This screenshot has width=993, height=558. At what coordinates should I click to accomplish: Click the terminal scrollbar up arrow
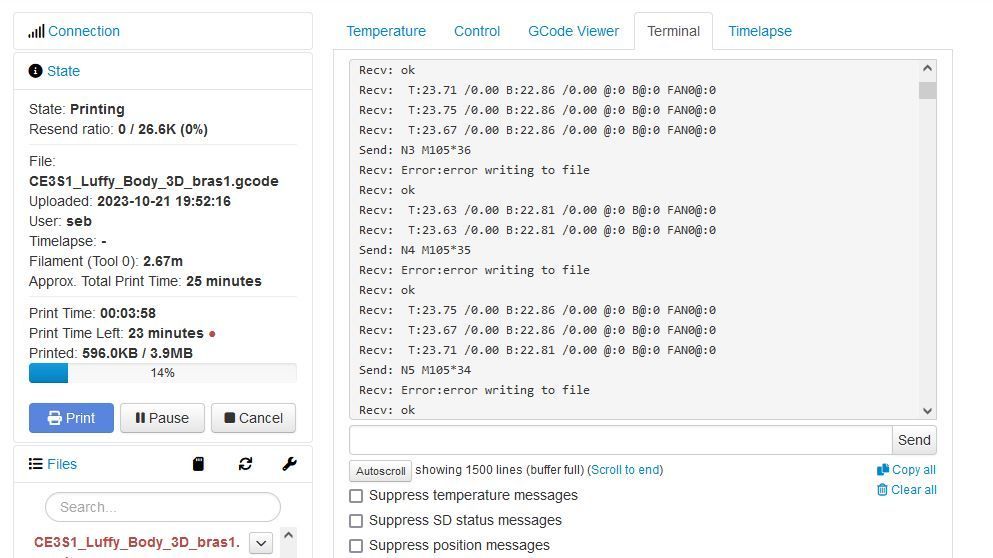point(927,68)
